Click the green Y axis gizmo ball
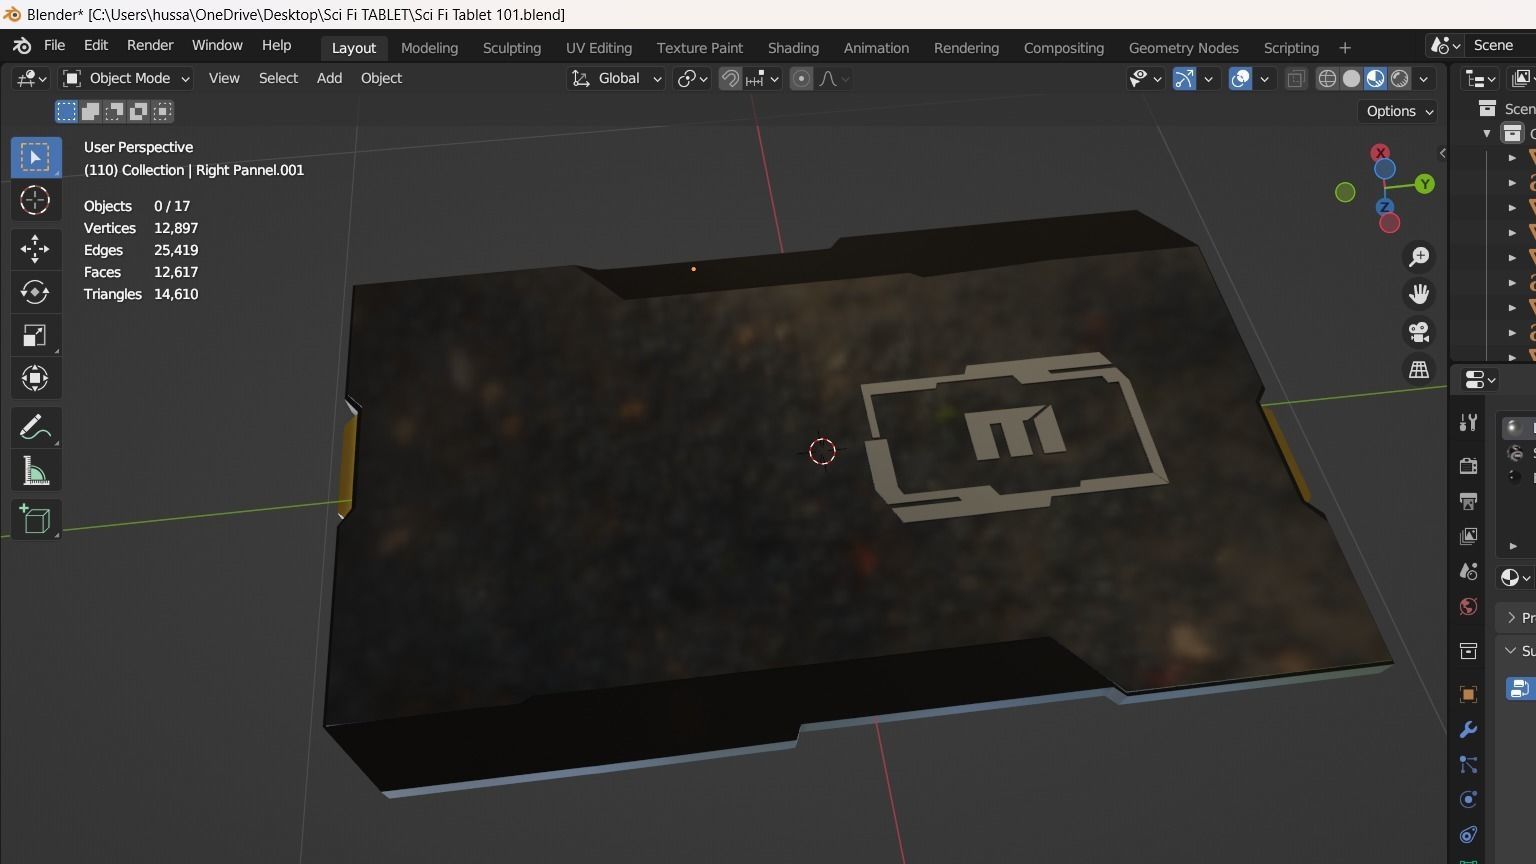The height and width of the screenshot is (864, 1536). click(x=1425, y=184)
